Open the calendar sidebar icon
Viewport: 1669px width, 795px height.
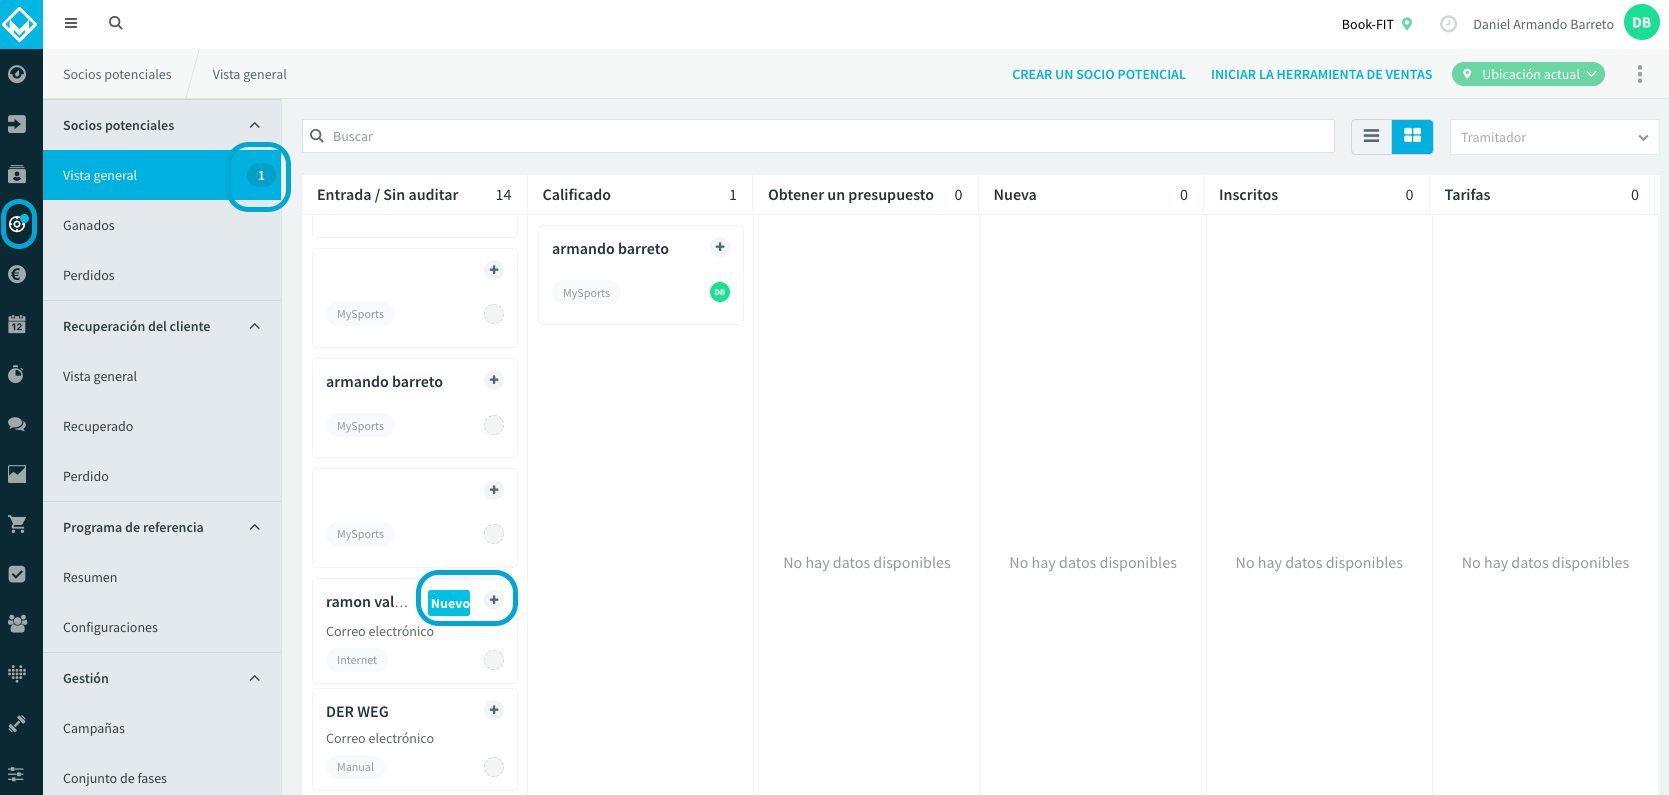click(17, 324)
